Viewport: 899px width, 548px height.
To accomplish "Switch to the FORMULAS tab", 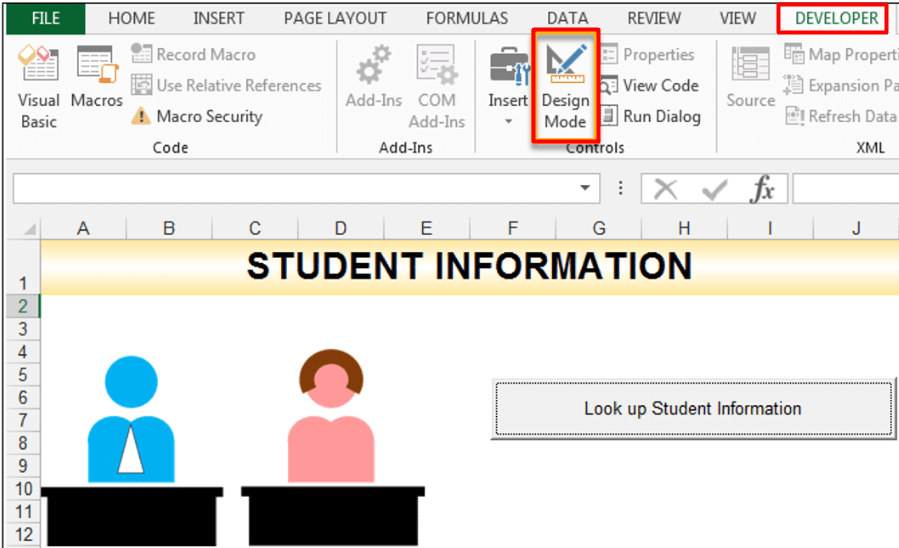I will [x=467, y=18].
